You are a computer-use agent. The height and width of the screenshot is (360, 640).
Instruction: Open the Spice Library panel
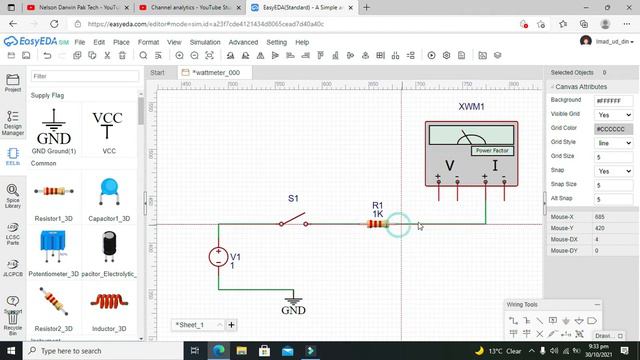(x=13, y=196)
